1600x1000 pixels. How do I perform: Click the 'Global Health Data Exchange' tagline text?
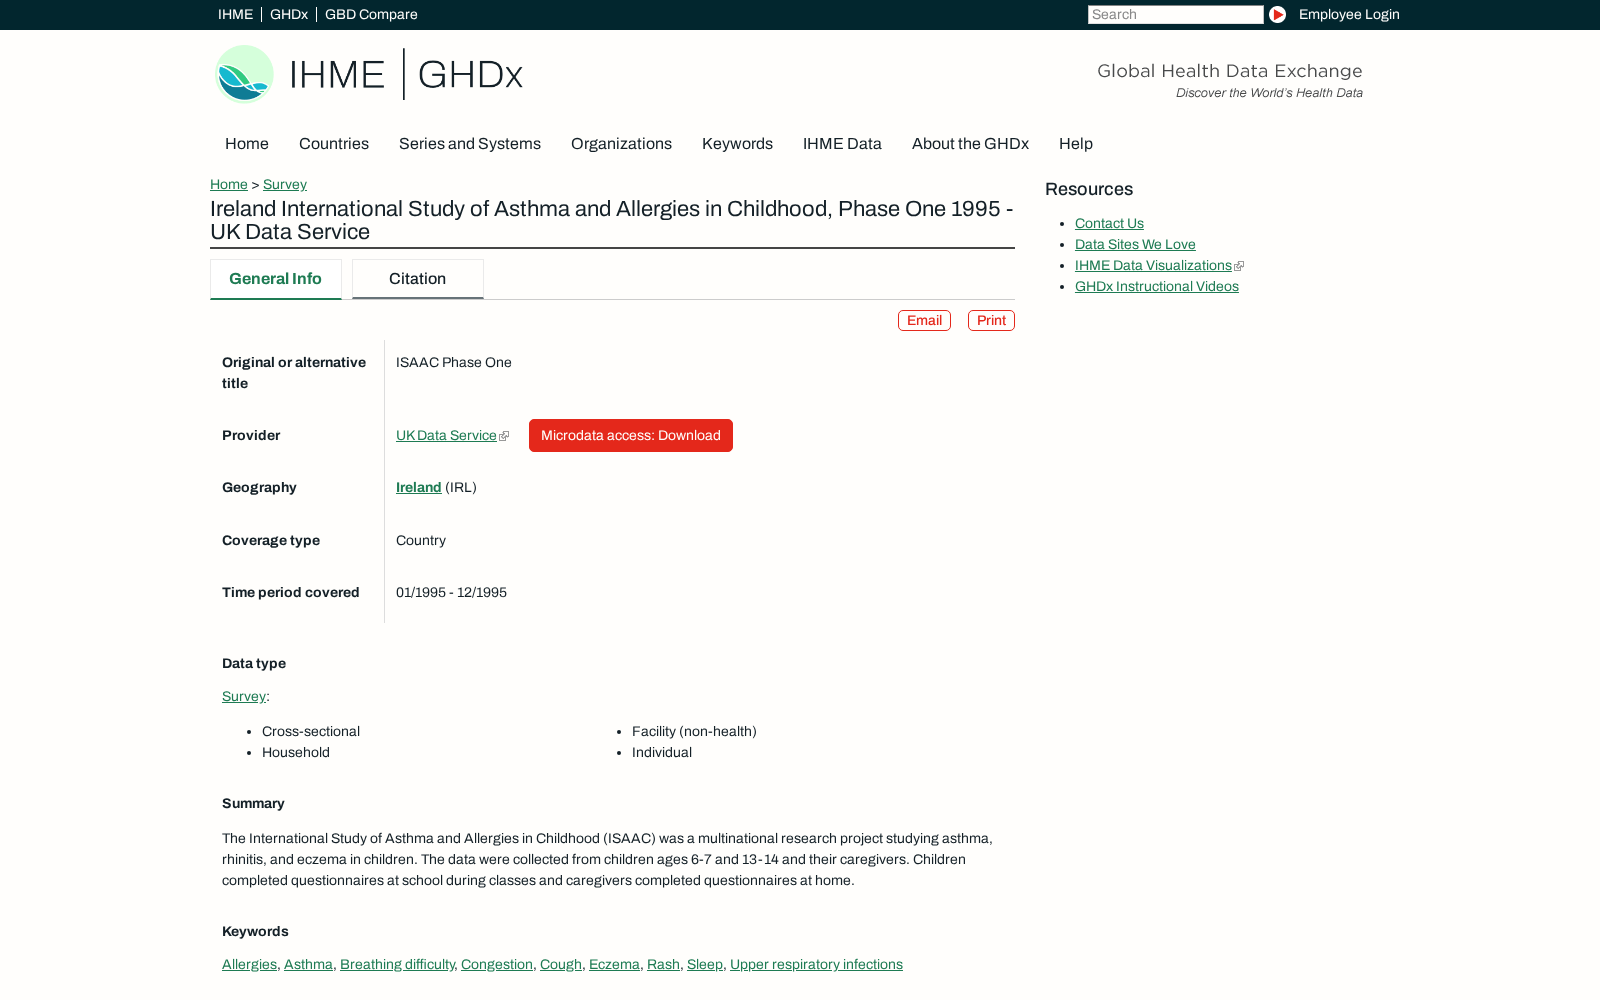[x=1230, y=71]
